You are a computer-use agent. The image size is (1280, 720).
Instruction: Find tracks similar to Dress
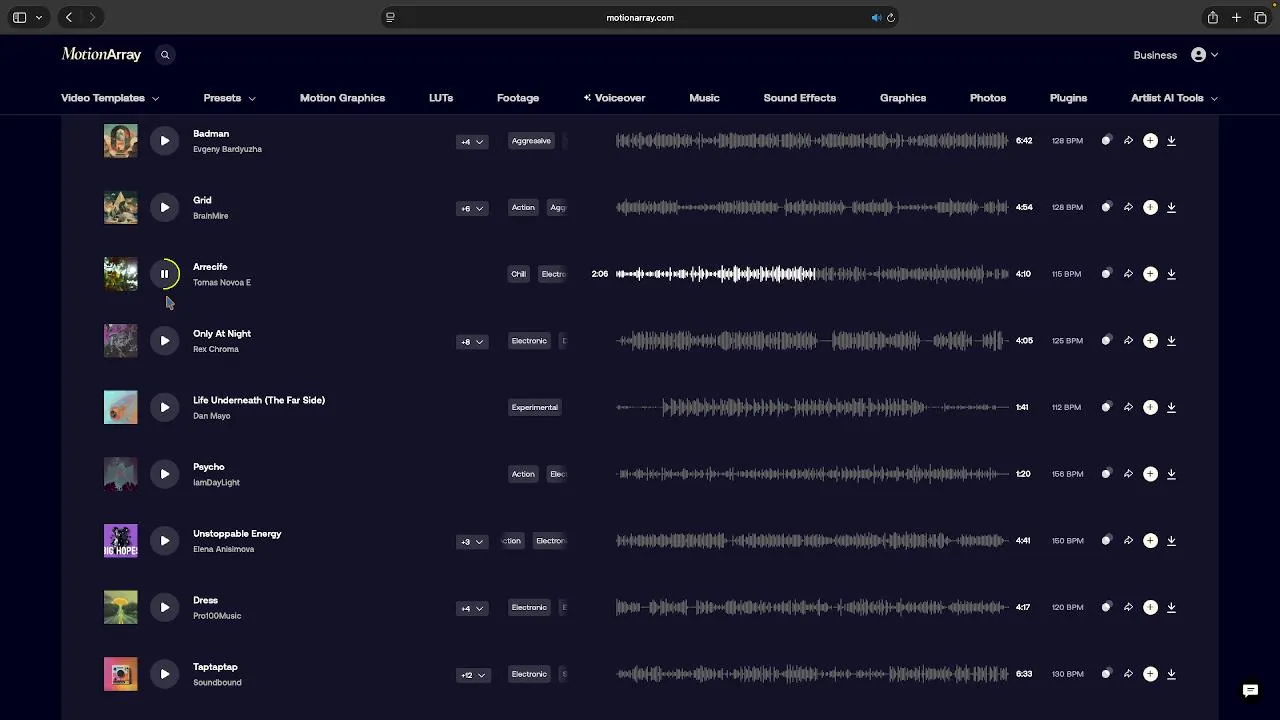tap(1106, 607)
